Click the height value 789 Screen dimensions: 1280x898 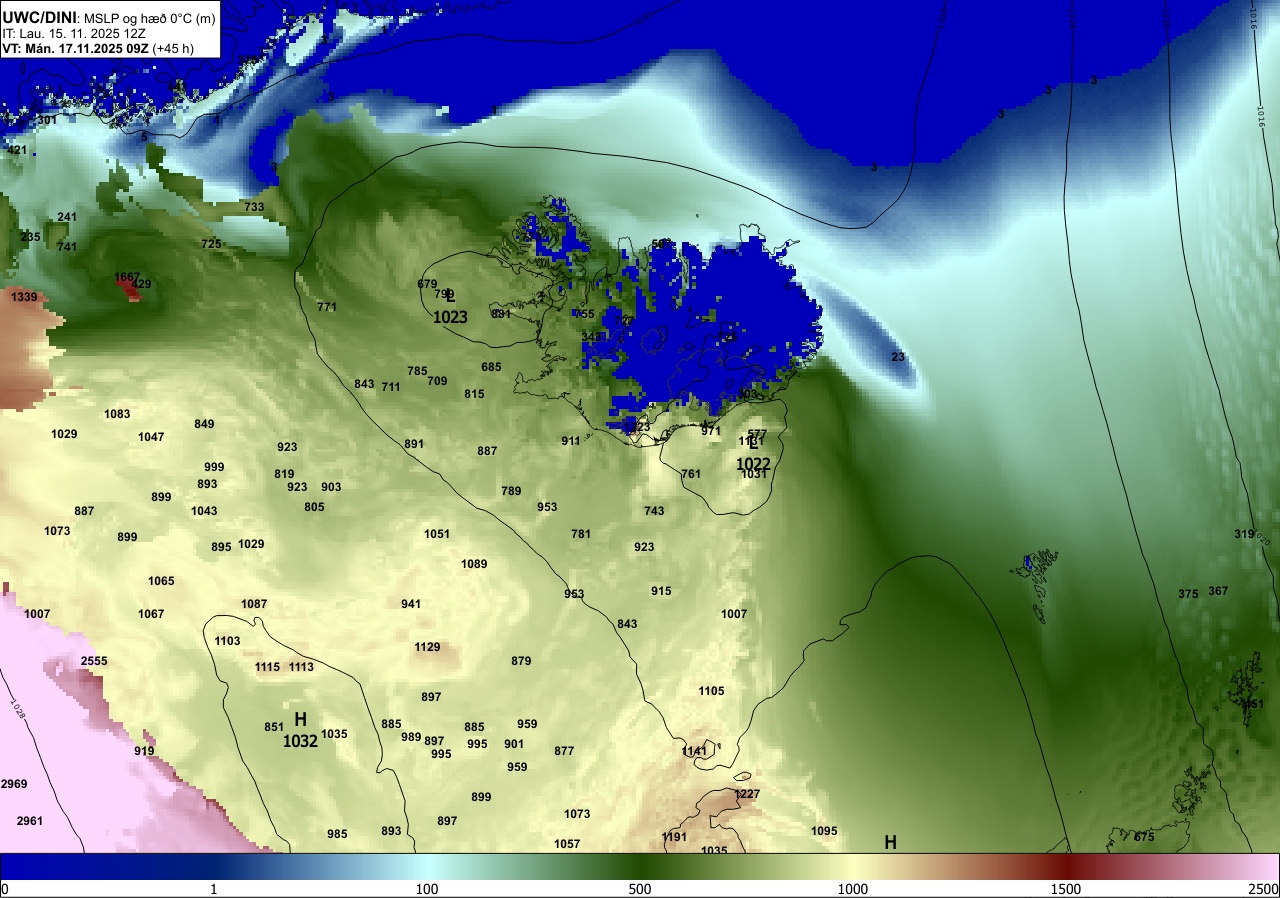click(511, 491)
